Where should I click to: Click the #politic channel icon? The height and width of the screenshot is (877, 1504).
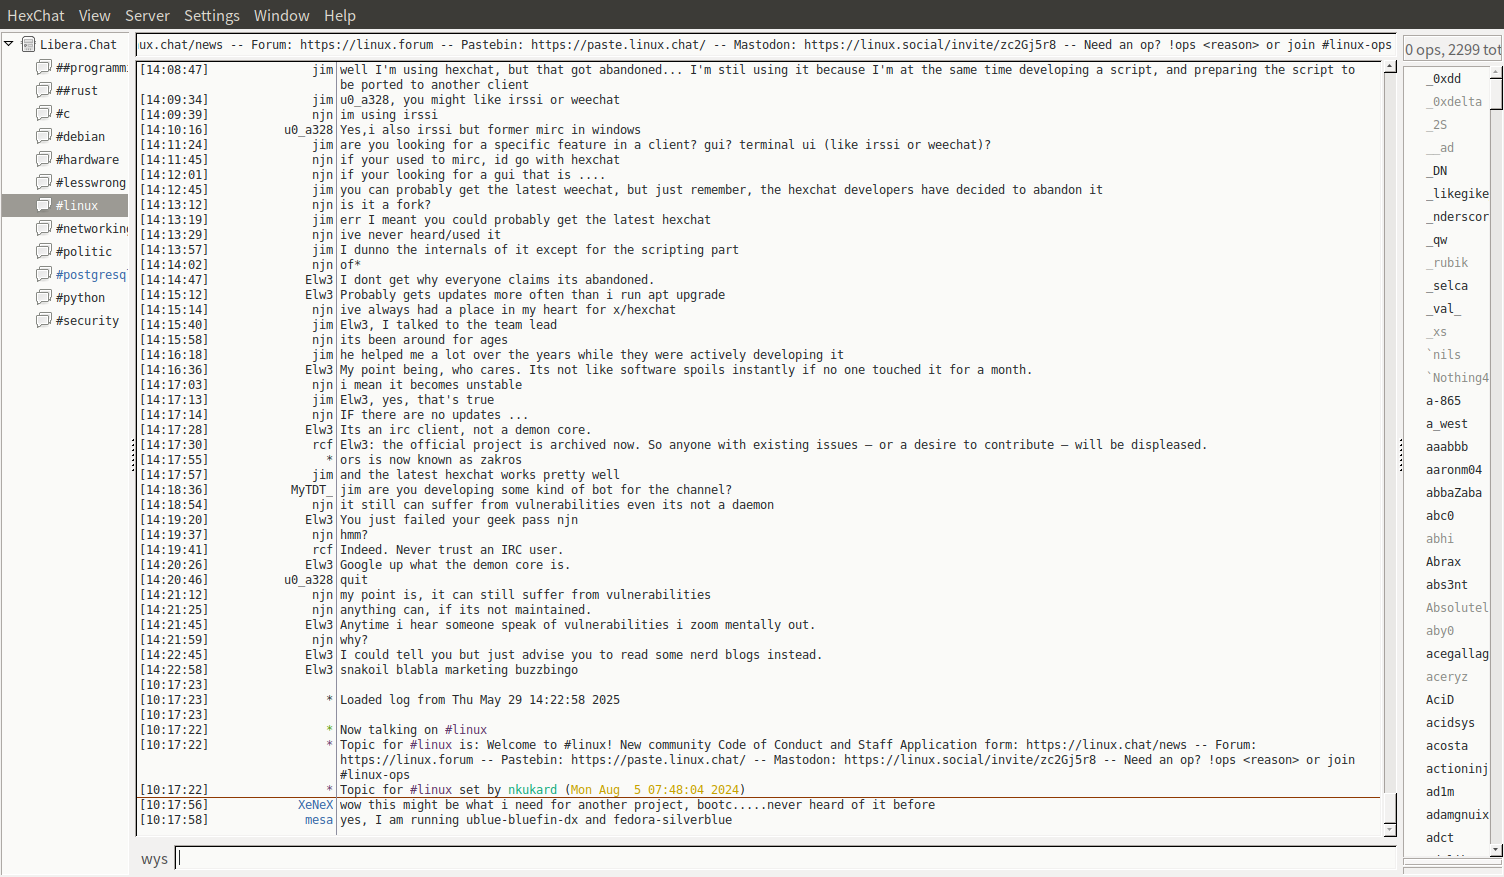(44, 251)
